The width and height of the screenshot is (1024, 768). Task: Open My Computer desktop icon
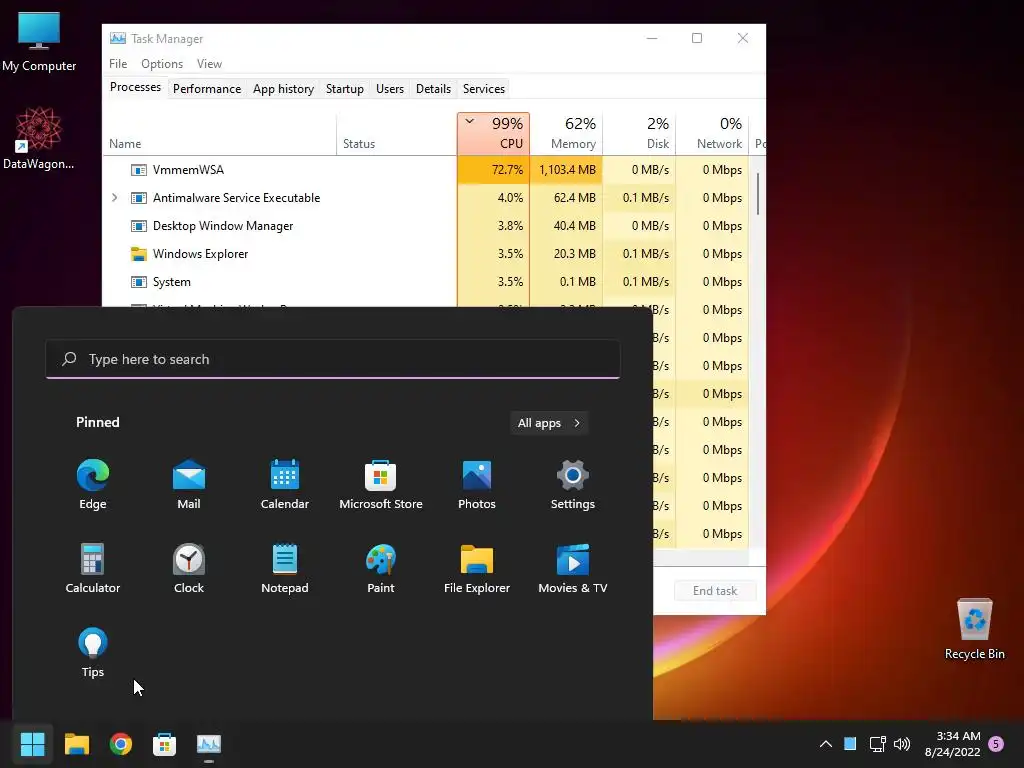coord(39,42)
